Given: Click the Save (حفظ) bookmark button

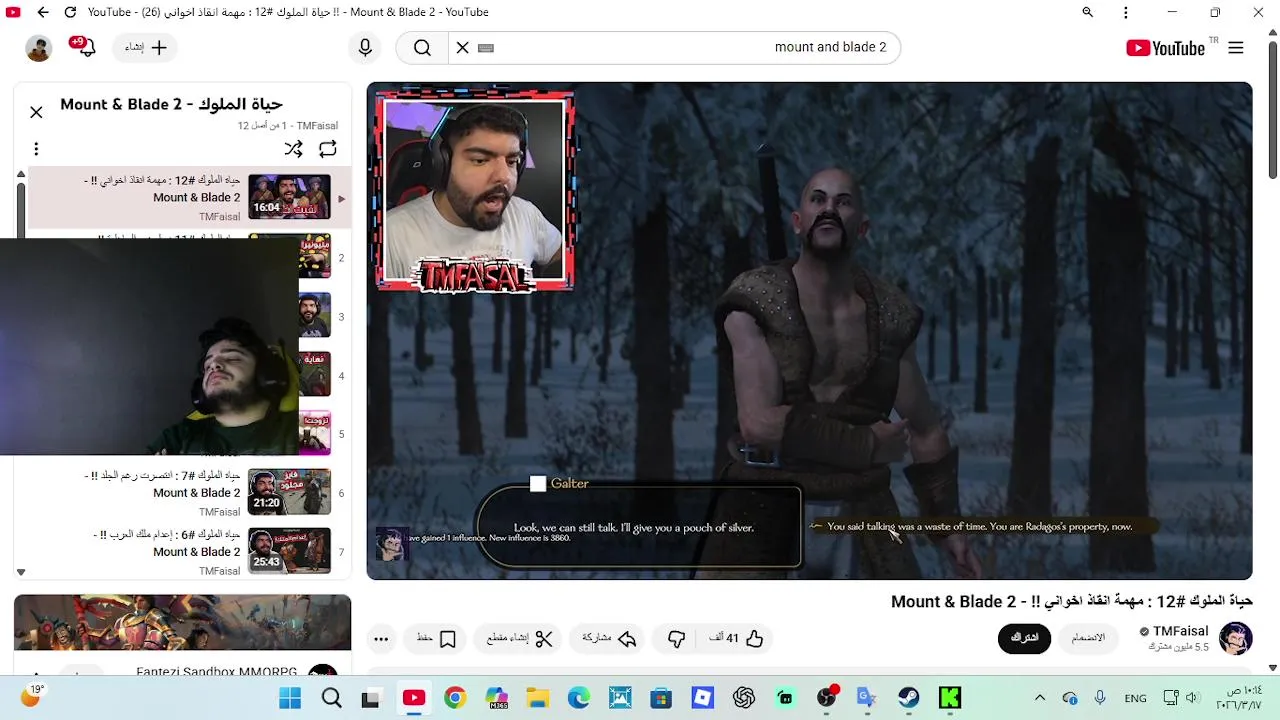Looking at the screenshot, I should (x=436, y=638).
